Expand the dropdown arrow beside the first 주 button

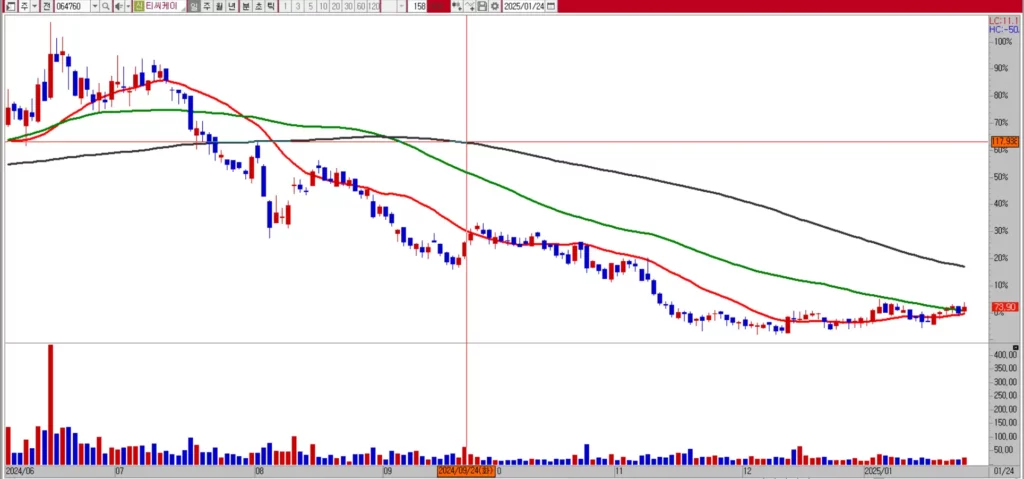(x=35, y=7)
